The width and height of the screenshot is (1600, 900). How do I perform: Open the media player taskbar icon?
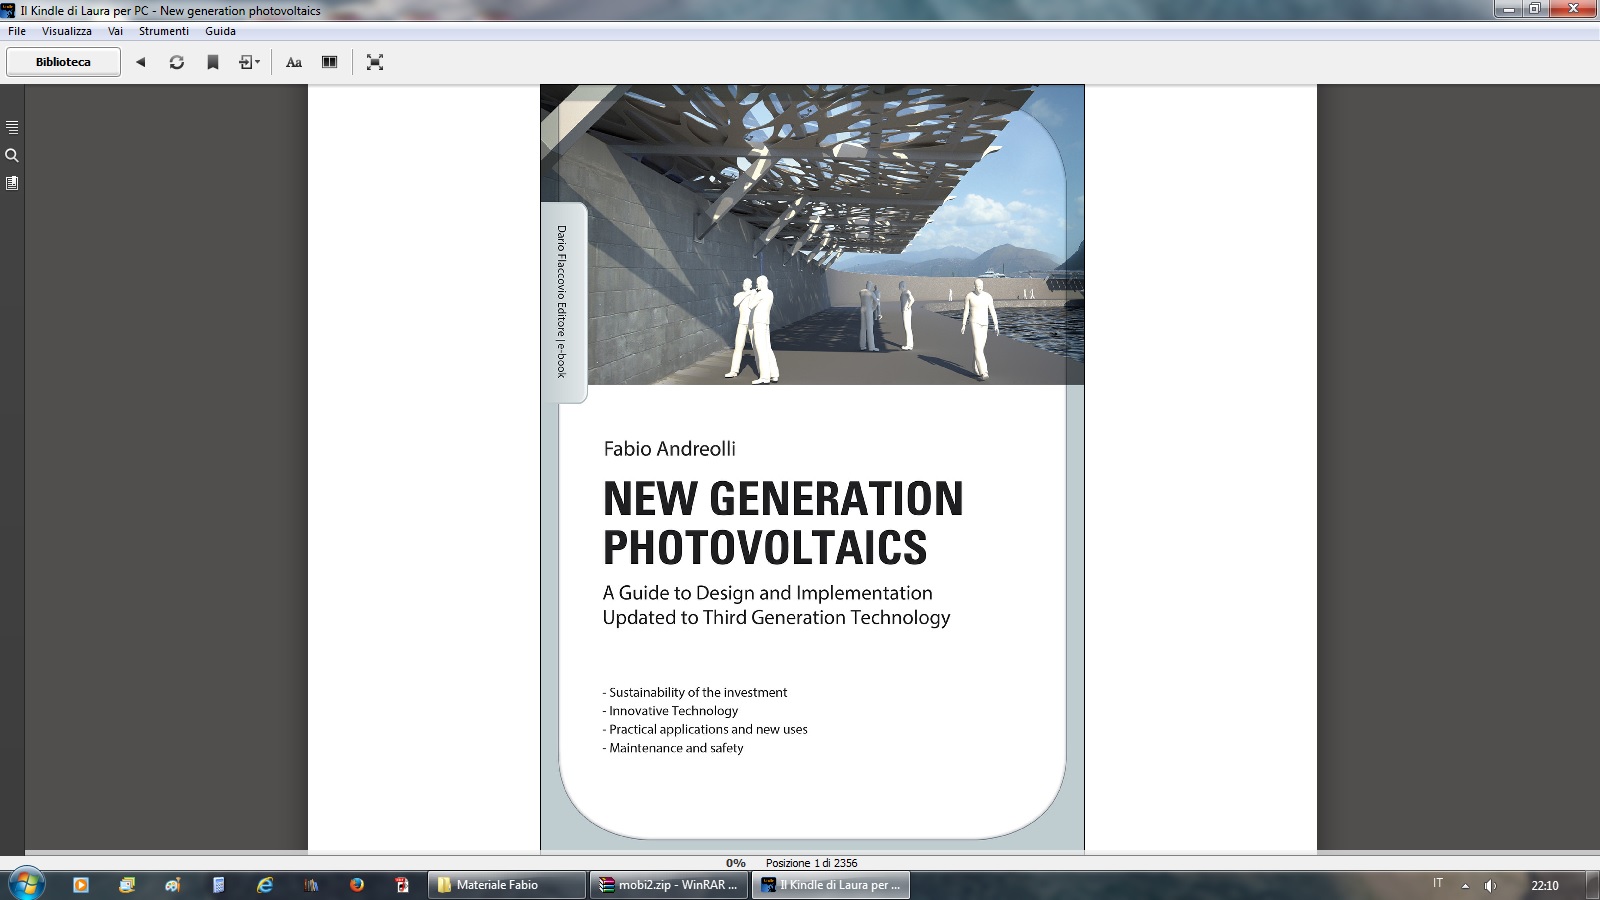pyautogui.click(x=81, y=885)
